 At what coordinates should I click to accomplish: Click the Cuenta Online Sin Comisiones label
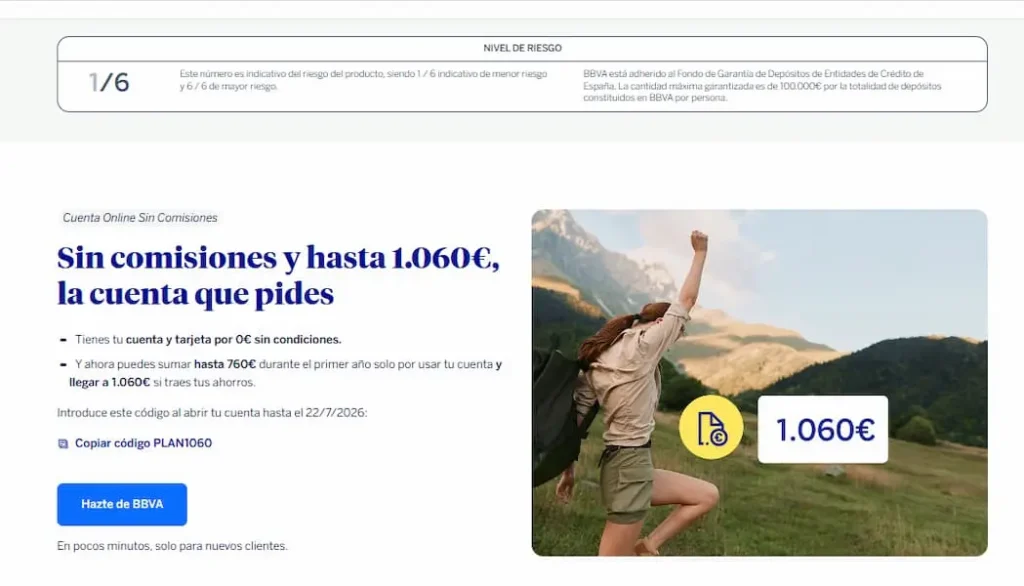coord(140,218)
